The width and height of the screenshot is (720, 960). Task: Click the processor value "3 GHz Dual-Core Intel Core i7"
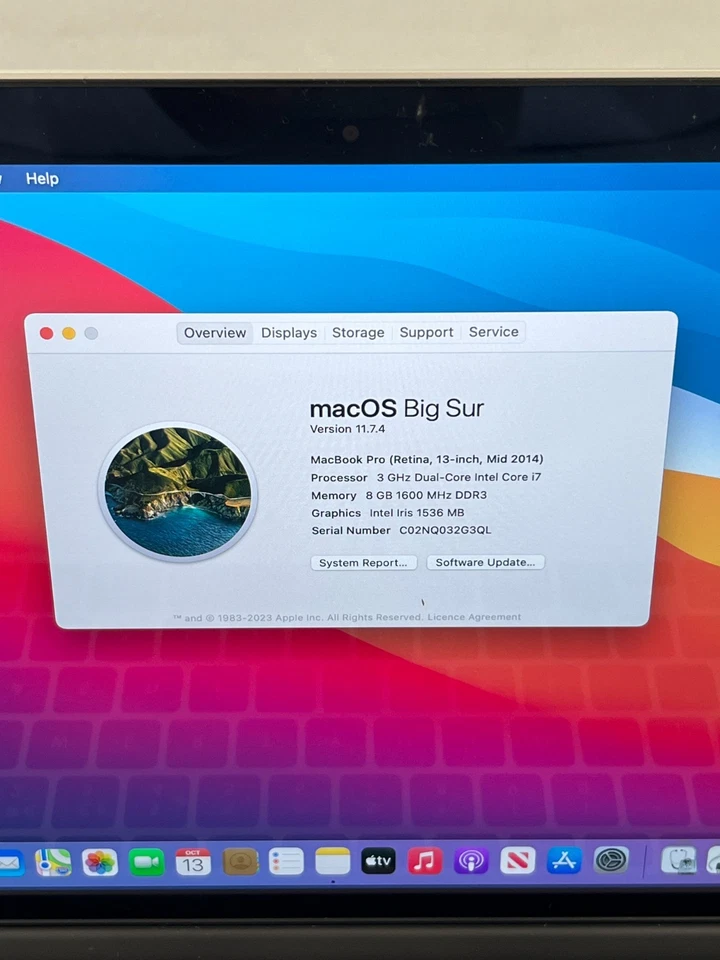pos(459,477)
